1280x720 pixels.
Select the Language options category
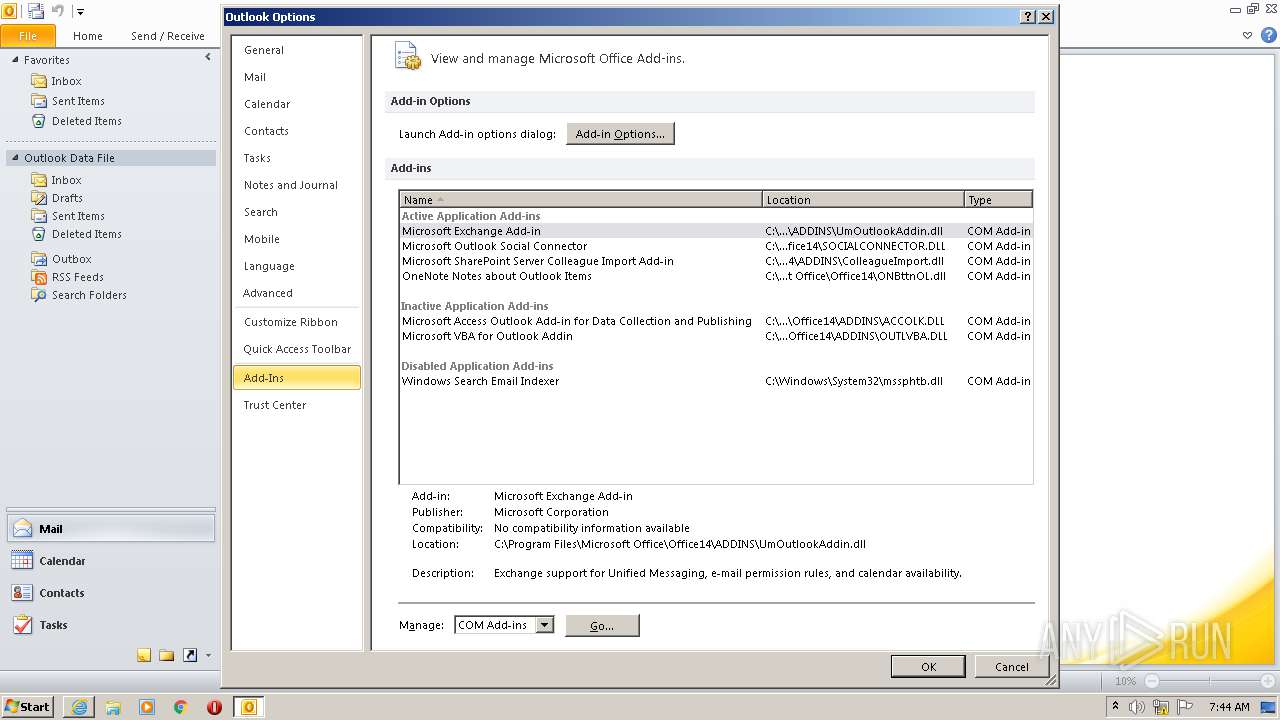tap(296, 266)
